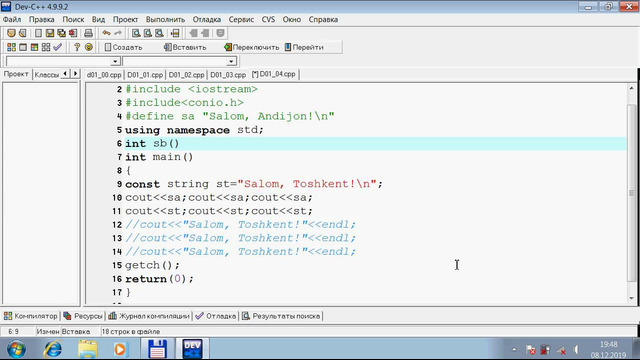Create a new blank source file icon
This screenshot has width=640, height=360.
[38, 33]
